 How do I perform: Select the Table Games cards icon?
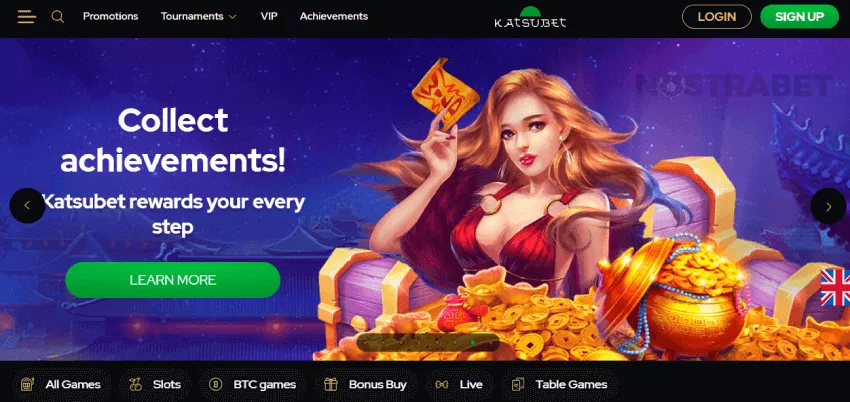point(518,385)
